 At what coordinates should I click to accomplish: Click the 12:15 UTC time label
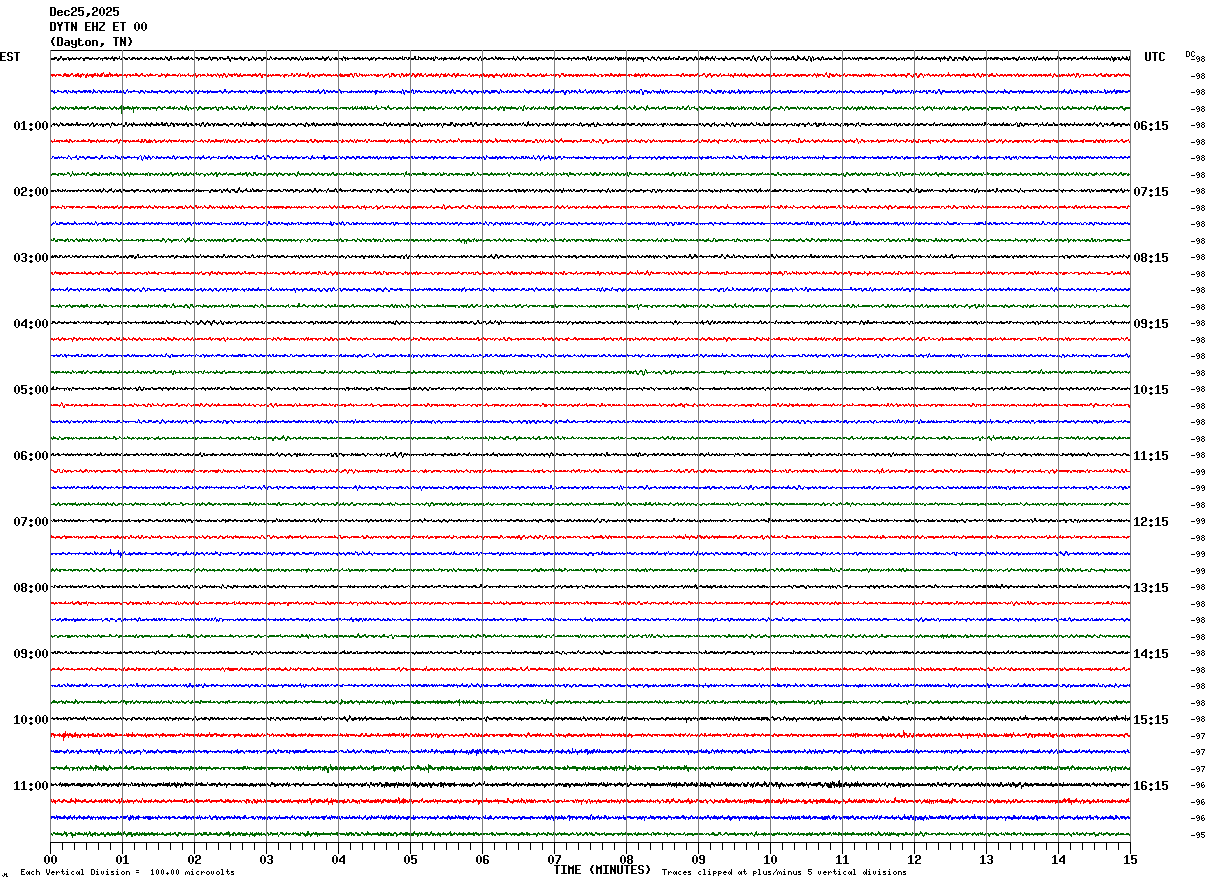(x=1150, y=522)
